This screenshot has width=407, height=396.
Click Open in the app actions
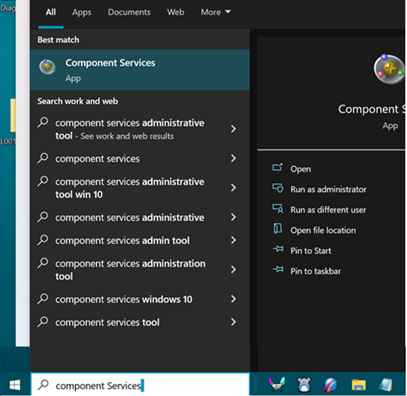300,169
